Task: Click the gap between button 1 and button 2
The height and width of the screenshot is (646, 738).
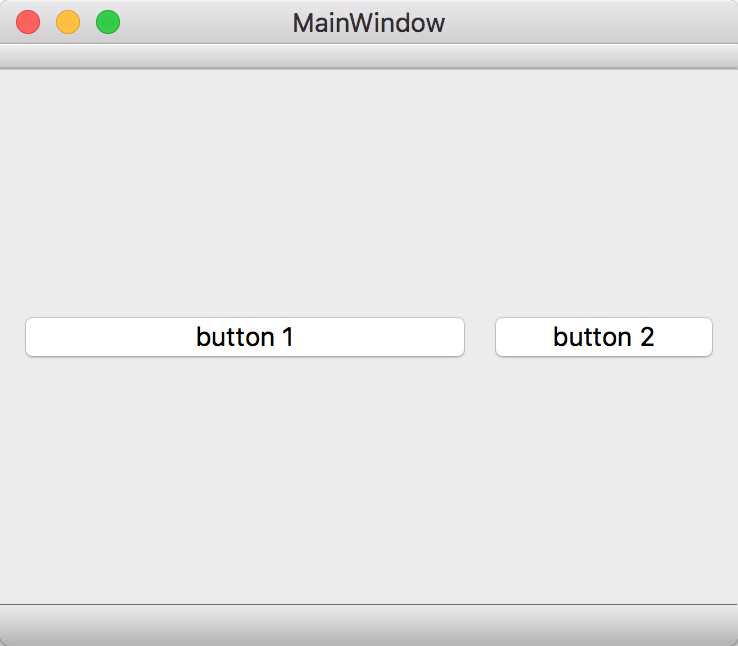Action: 480,337
